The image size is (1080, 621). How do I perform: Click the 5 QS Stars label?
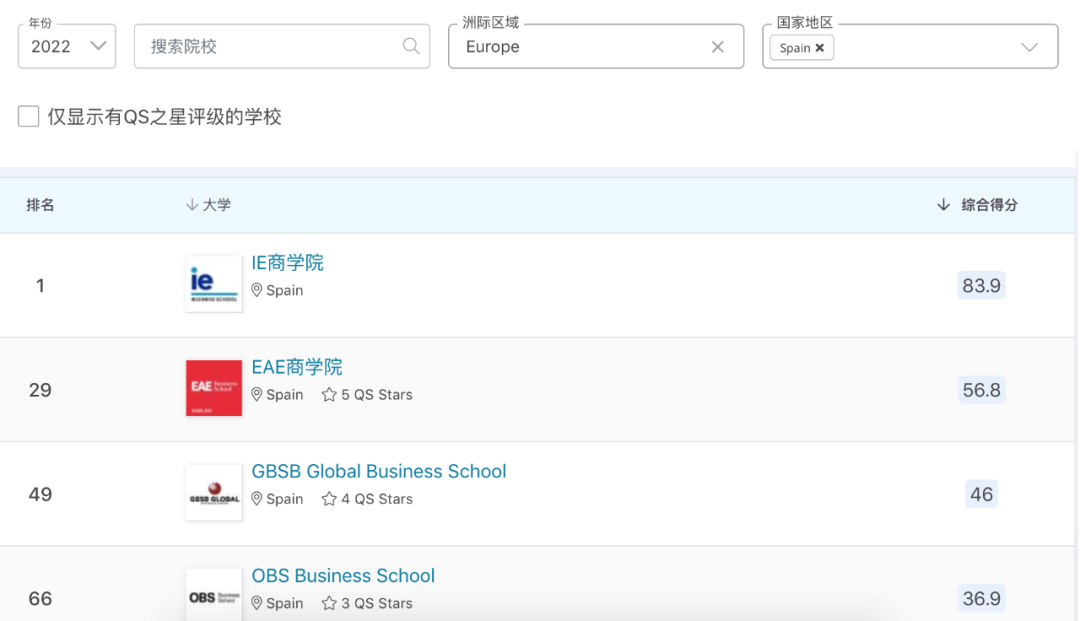pos(377,394)
